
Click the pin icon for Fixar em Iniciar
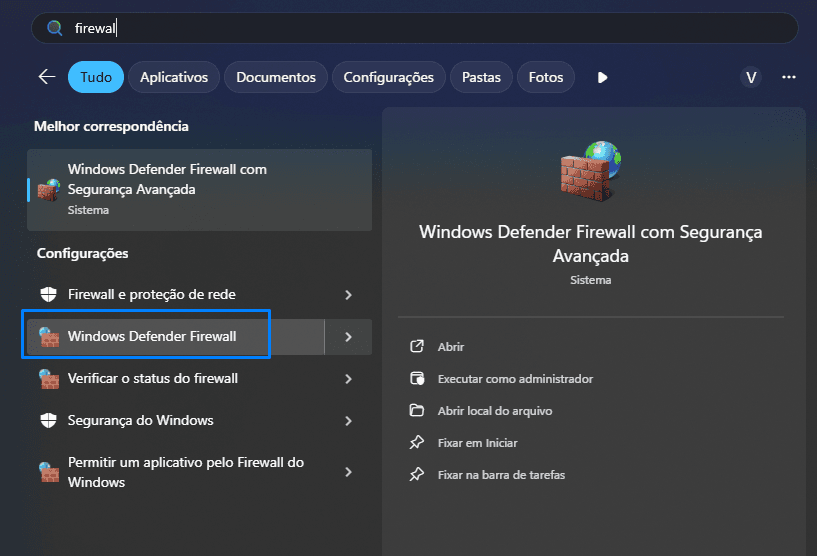(416, 442)
